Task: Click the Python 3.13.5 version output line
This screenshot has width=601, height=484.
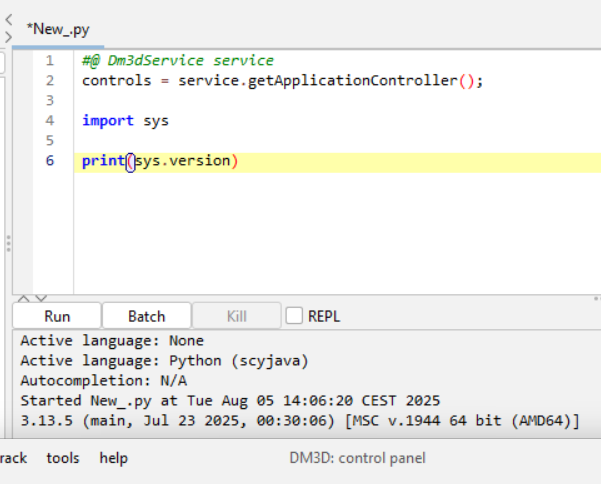Action: click(300, 421)
